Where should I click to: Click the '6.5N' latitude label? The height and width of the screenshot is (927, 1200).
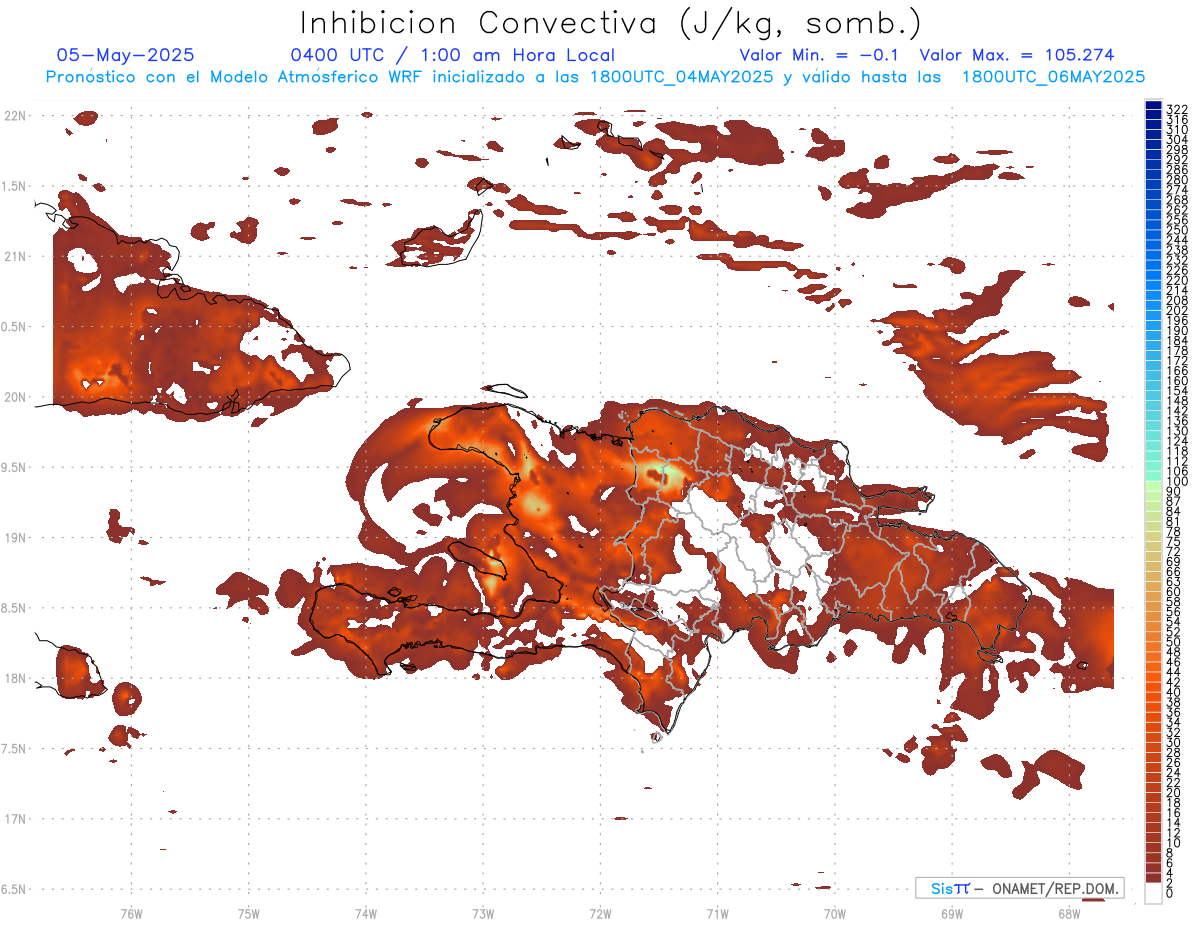15,889
